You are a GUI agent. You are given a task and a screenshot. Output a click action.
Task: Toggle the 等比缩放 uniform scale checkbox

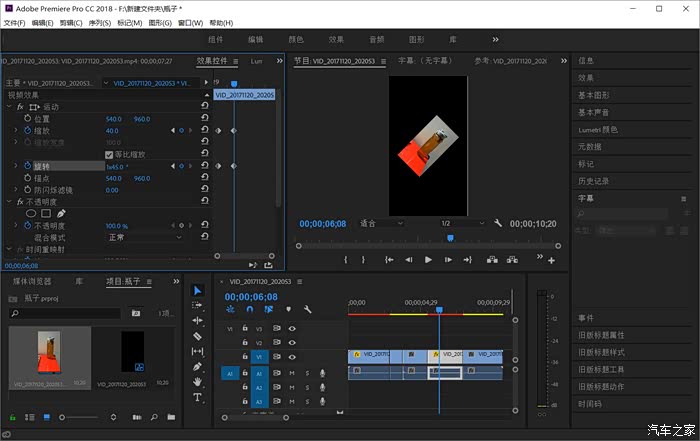click(110, 154)
